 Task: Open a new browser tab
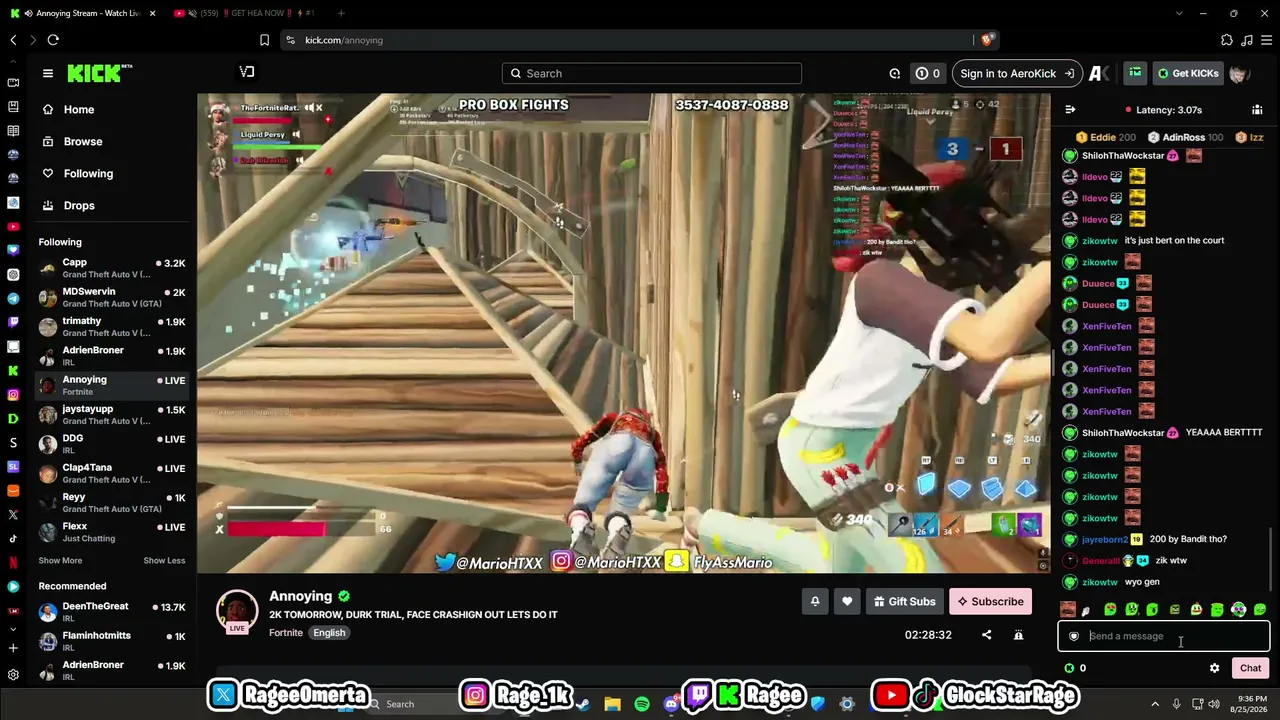pyautogui.click(x=341, y=13)
